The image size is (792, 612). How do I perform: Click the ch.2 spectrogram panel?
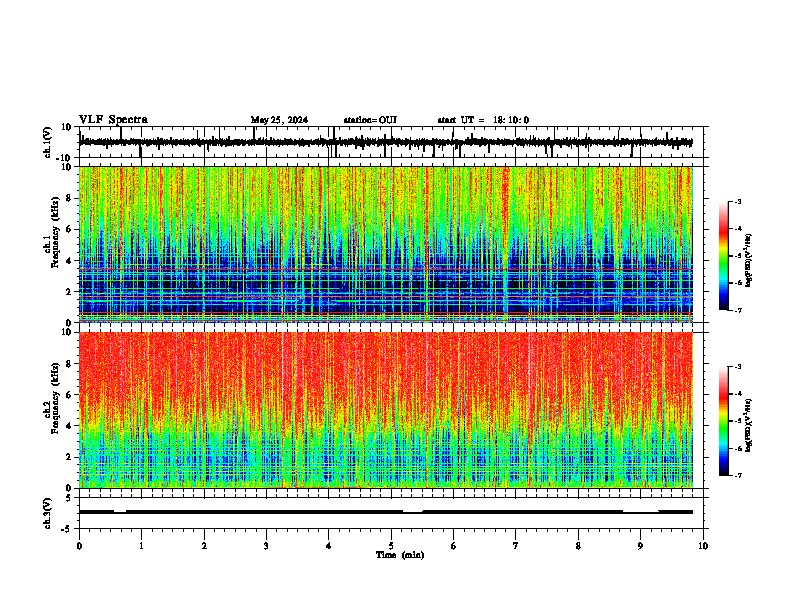385,410
